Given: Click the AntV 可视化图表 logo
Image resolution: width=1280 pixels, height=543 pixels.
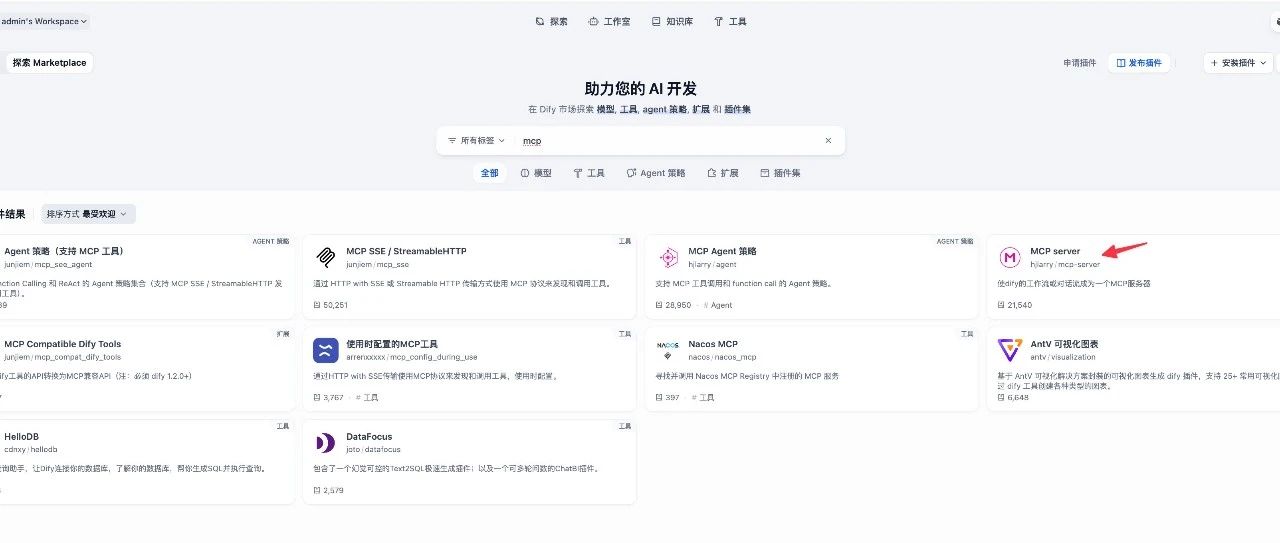Looking at the screenshot, I should click(1010, 350).
